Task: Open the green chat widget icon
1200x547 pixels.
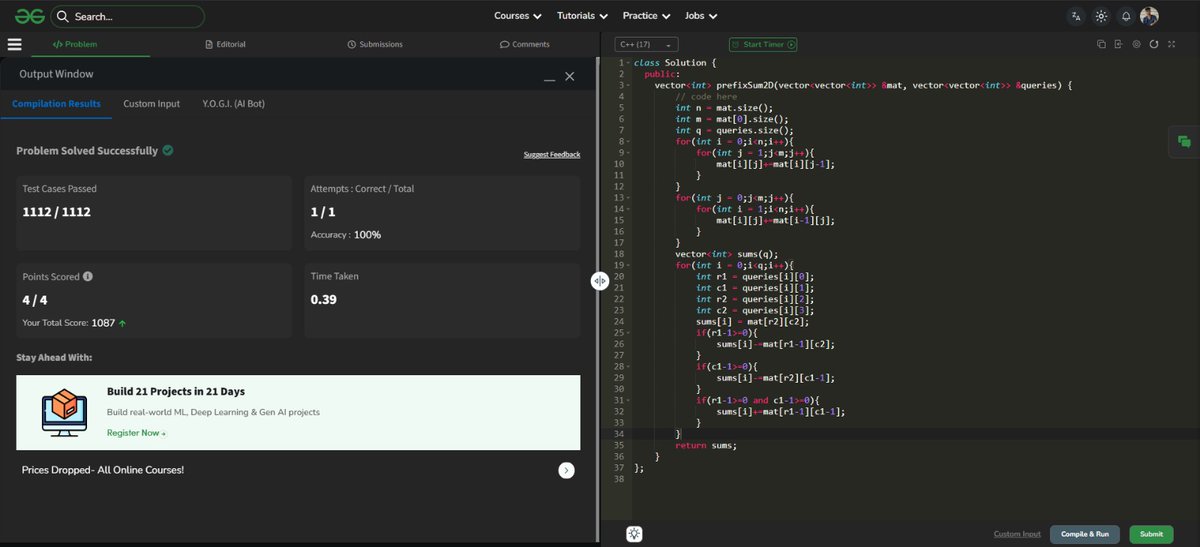Action: pyautogui.click(x=1184, y=142)
